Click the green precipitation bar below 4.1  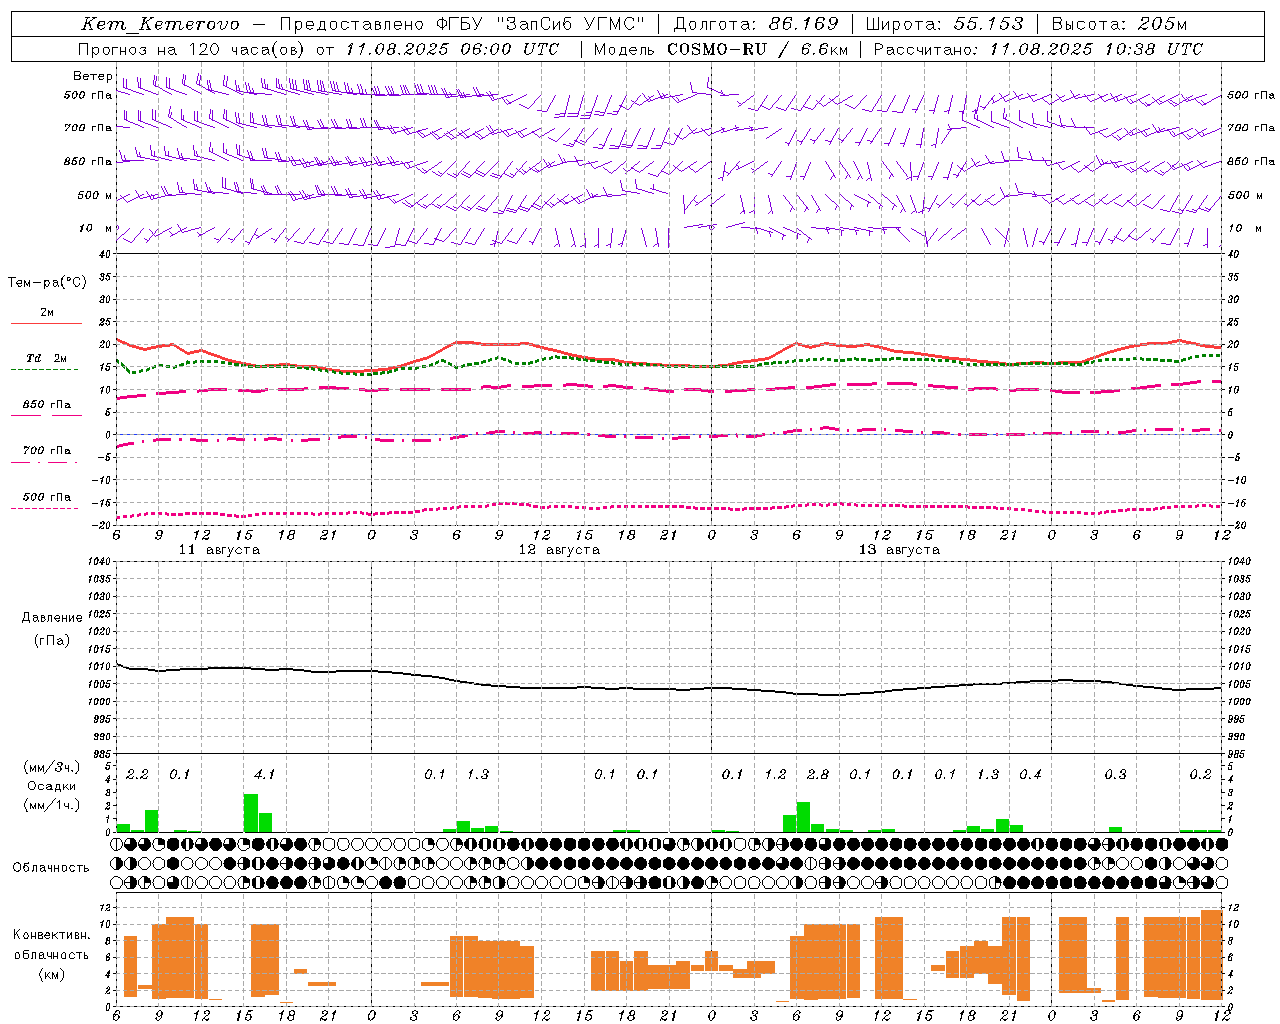coord(251,813)
